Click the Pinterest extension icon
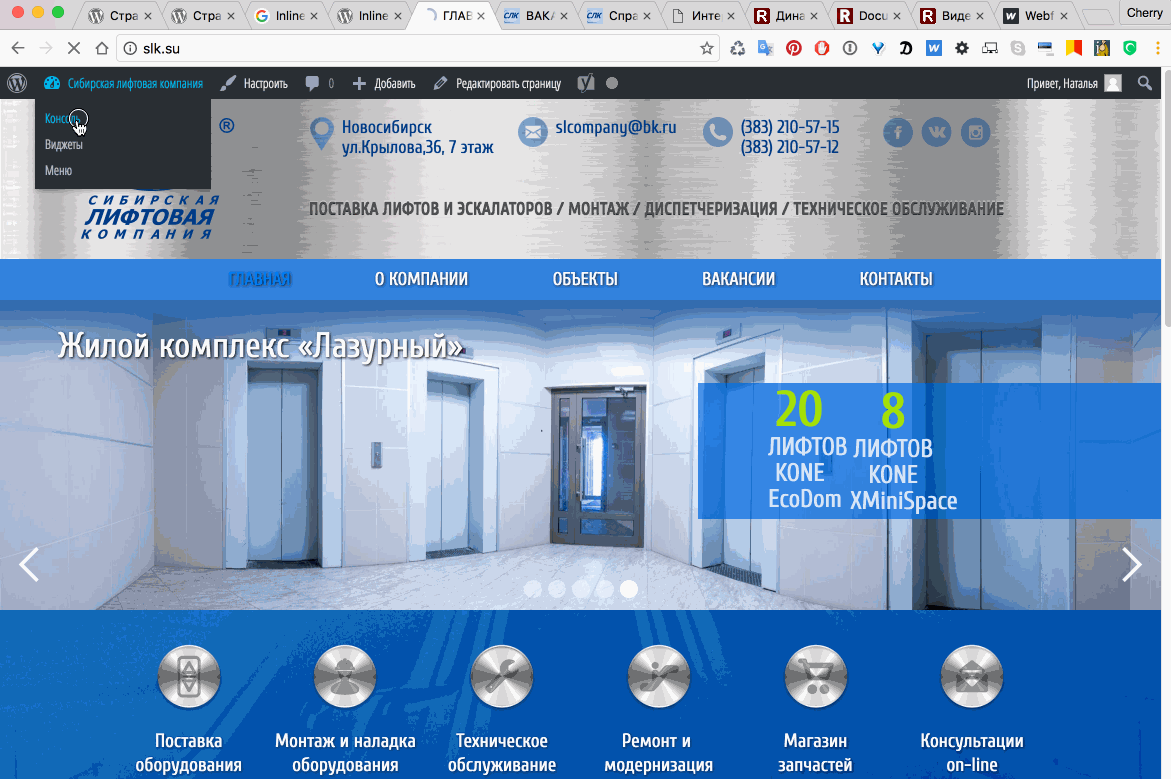The width and height of the screenshot is (1171, 779). pos(794,49)
